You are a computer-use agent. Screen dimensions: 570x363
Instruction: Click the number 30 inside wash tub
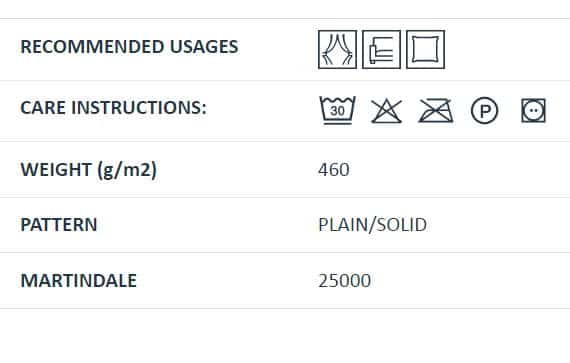coord(337,111)
